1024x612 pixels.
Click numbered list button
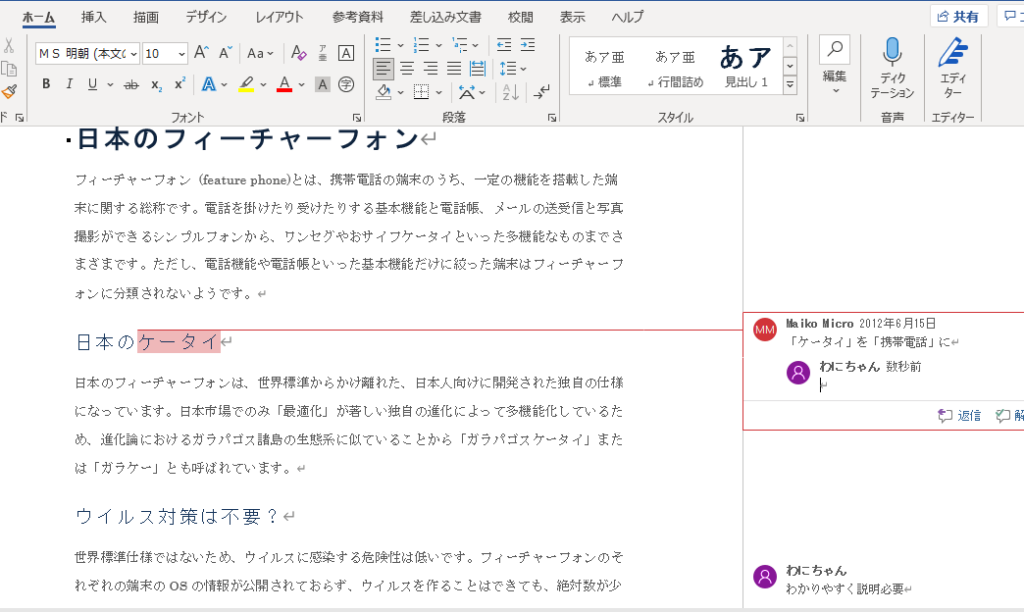pyautogui.click(x=421, y=44)
